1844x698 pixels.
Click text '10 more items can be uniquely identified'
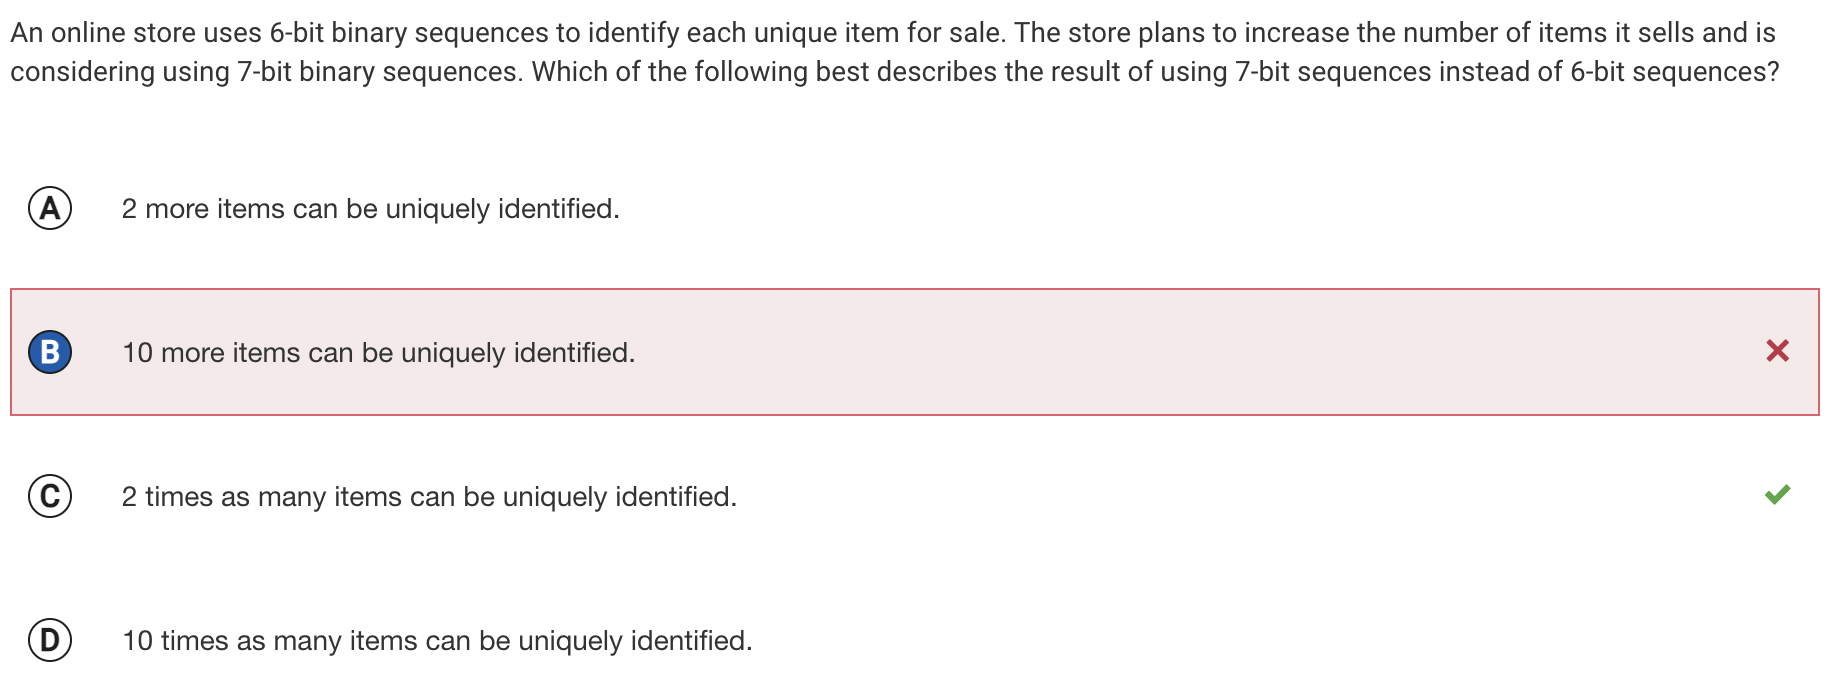coord(378,353)
